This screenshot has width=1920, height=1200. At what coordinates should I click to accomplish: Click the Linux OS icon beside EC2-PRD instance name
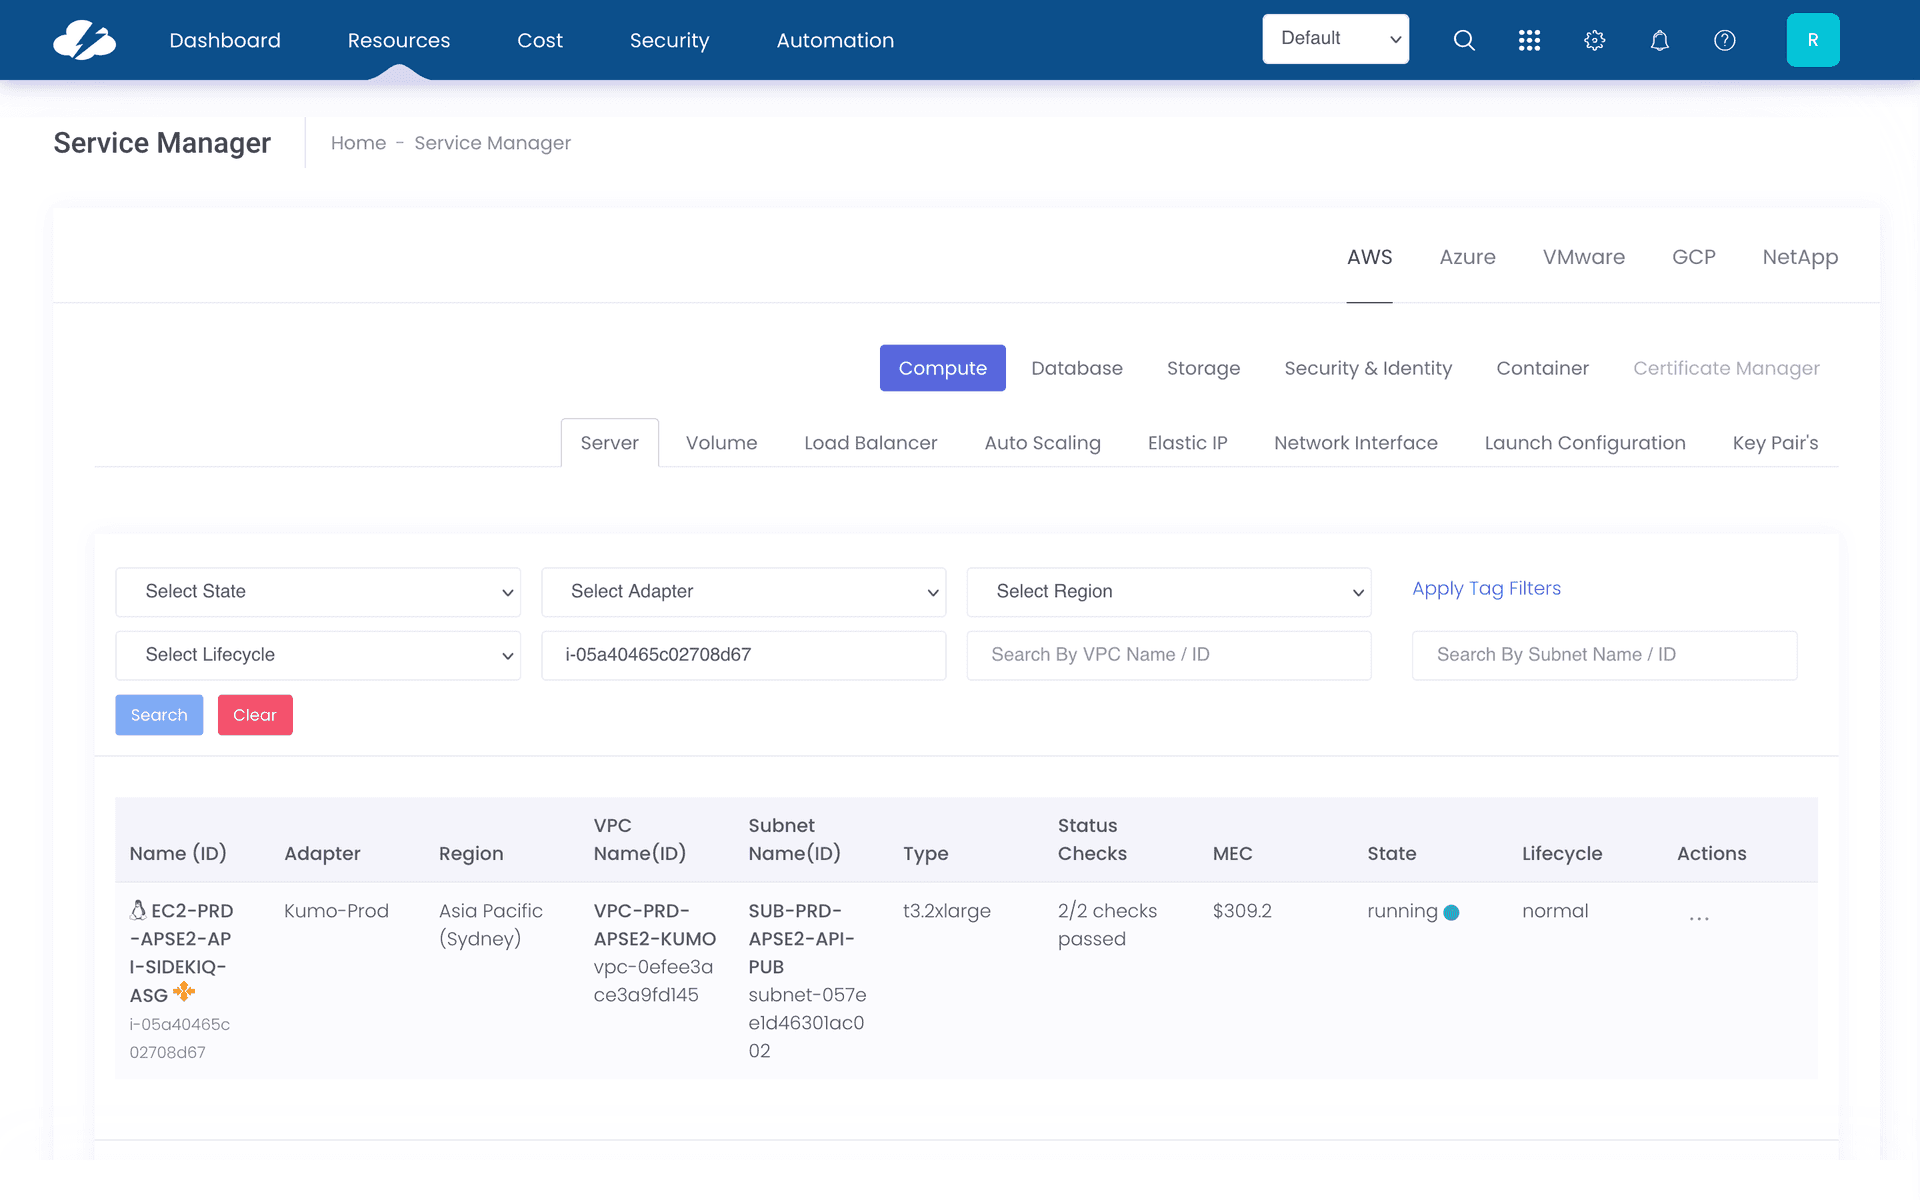tap(138, 910)
